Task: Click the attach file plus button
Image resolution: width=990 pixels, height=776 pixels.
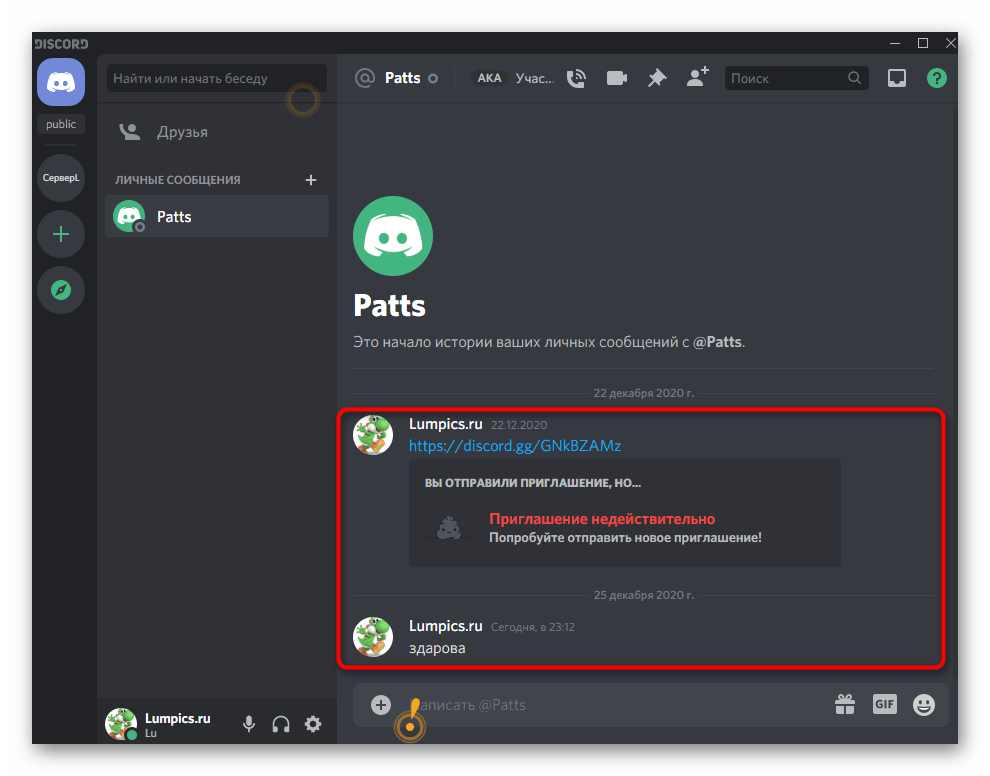Action: pos(381,705)
